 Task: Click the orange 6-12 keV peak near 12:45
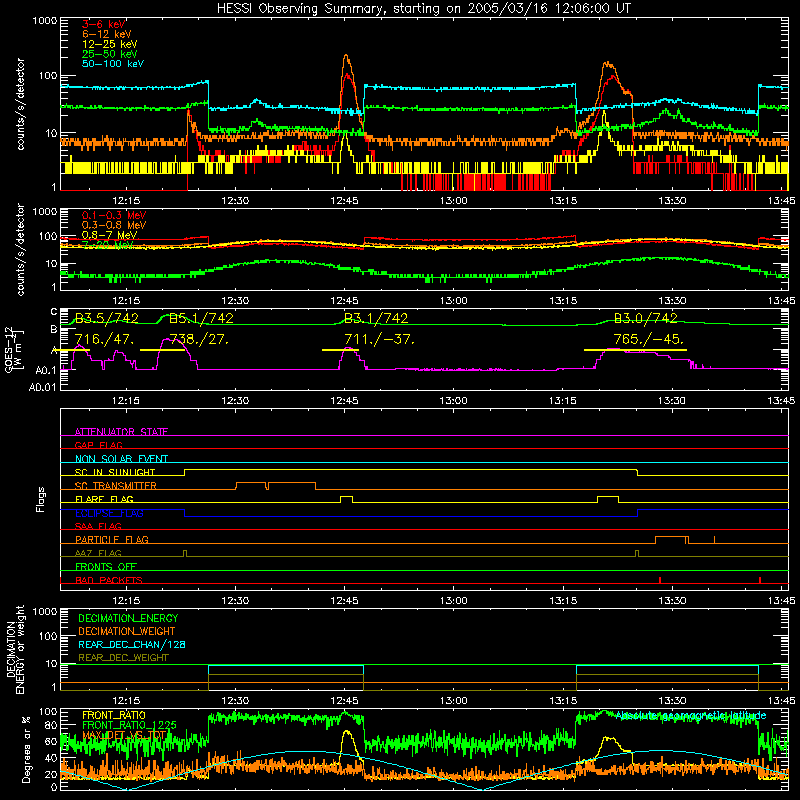(x=347, y=56)
